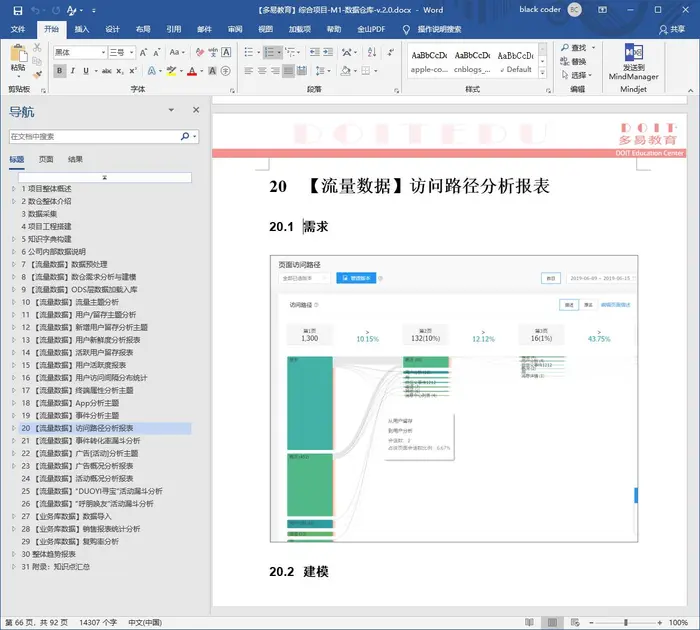The width and height of the screenshot is (700, 630).
Task: Center the paragraph text
Action: click(262, 71)
